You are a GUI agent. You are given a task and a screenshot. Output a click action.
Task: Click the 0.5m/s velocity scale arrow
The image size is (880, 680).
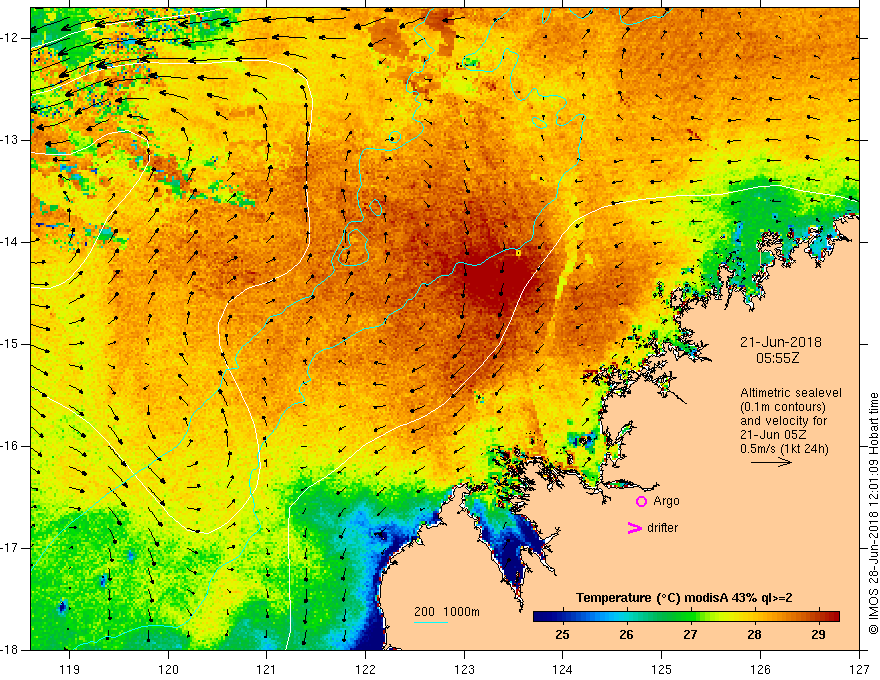[x=771, y=463]
